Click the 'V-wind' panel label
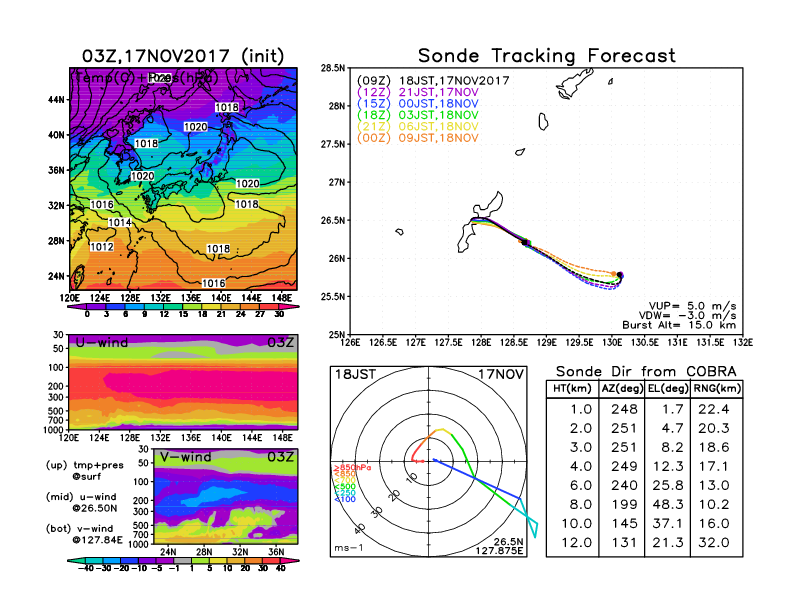Screen dimensions: 792x612 coord(185,457)
